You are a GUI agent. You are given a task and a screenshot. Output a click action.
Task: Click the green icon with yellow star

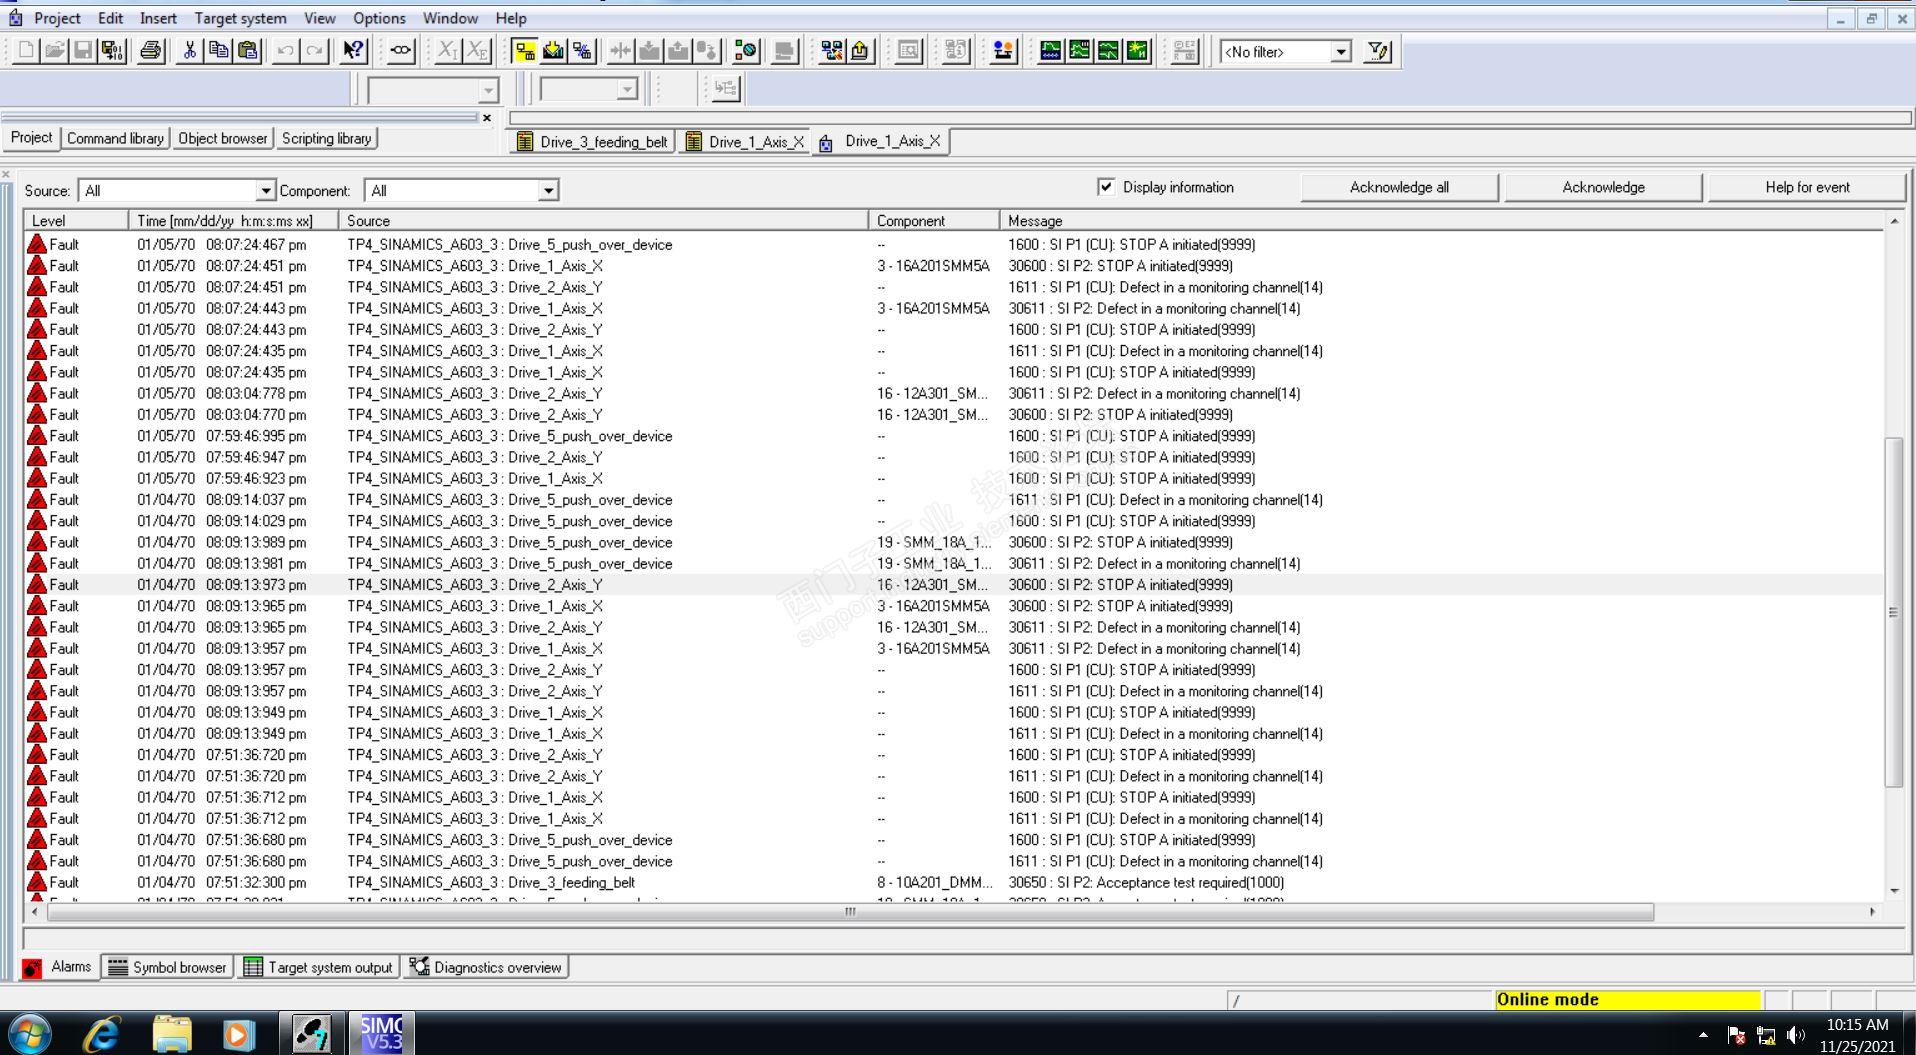pos(1138,51)
